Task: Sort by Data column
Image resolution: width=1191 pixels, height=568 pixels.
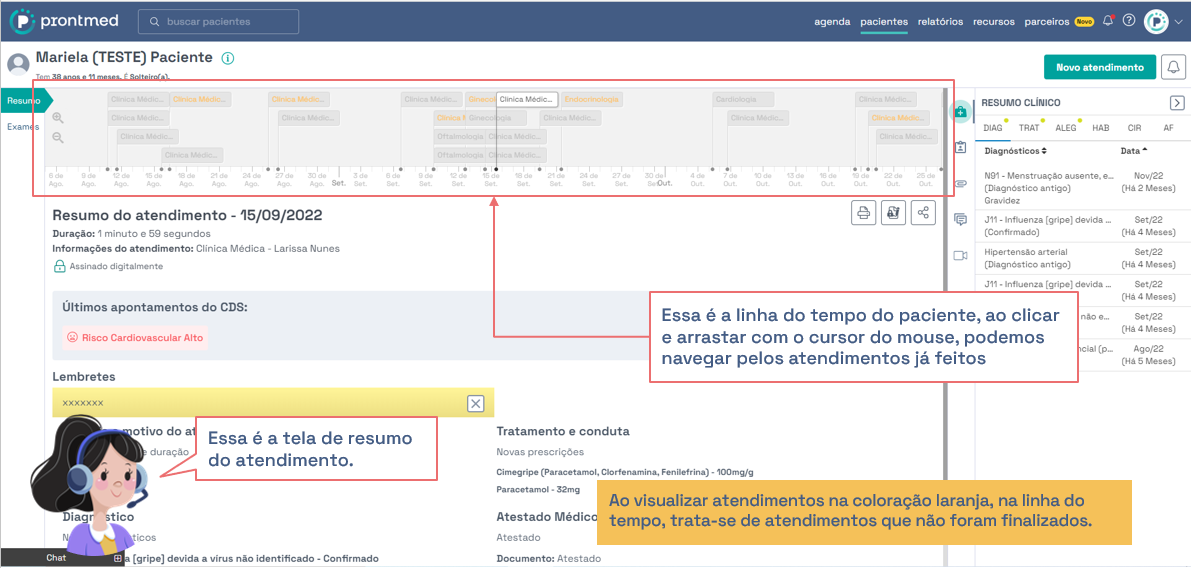Action: point(1135,151)
